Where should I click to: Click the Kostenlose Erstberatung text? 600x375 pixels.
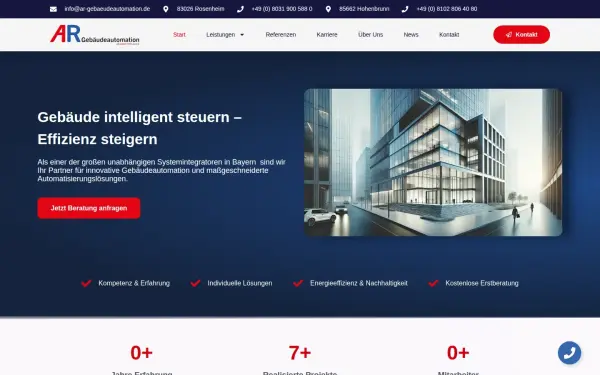coord(482,283)
